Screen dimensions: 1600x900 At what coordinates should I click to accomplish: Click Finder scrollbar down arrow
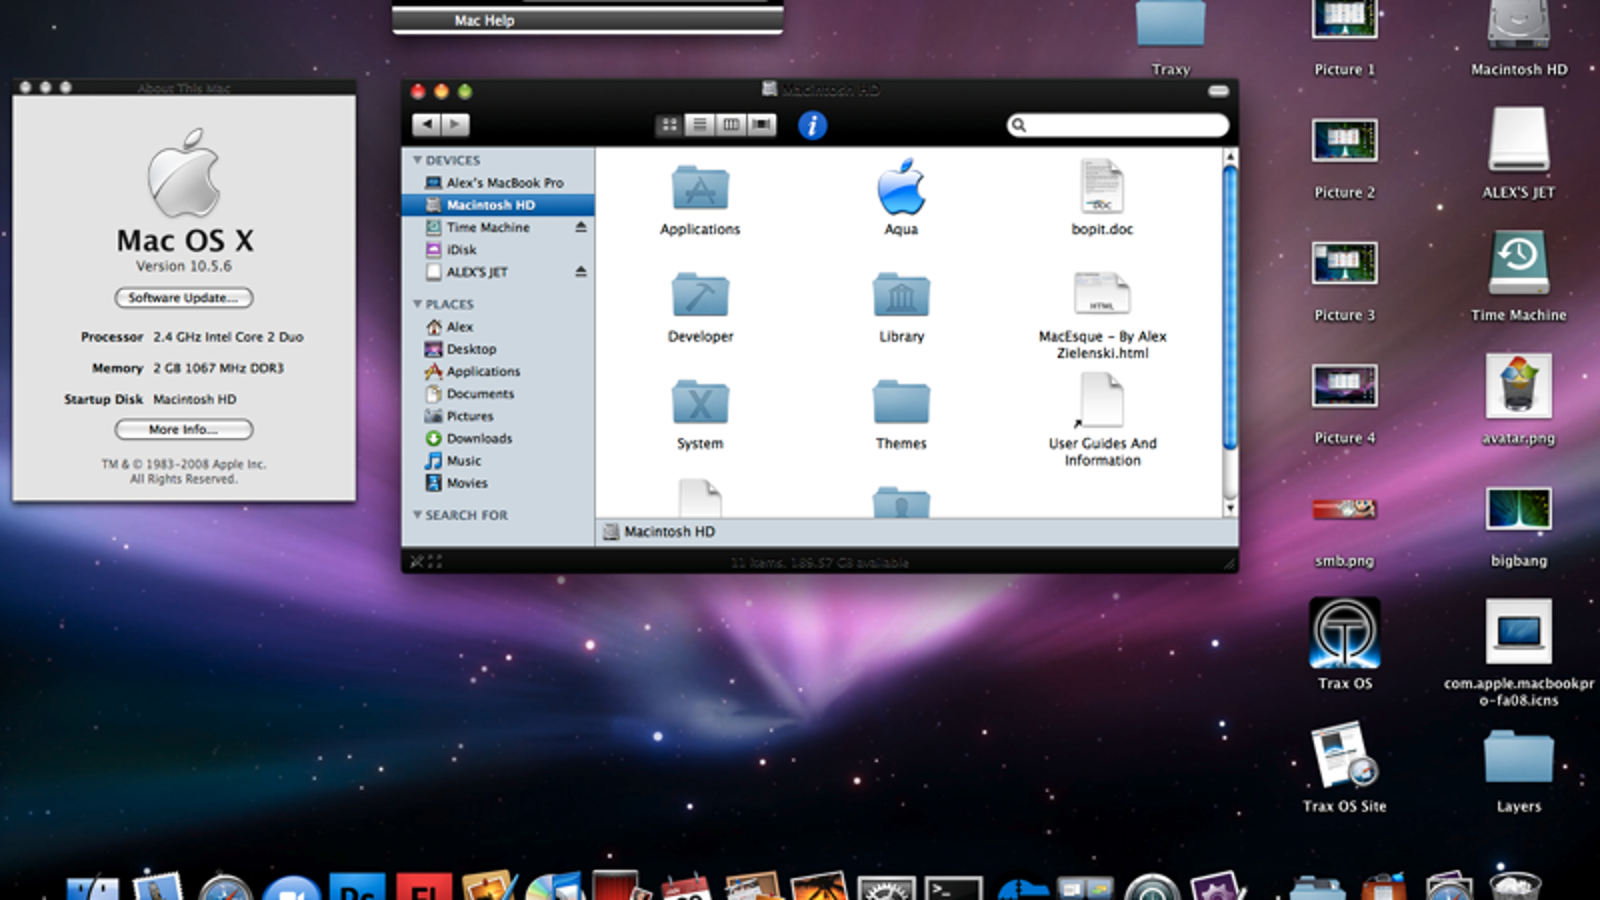[x=1230, y=508]
